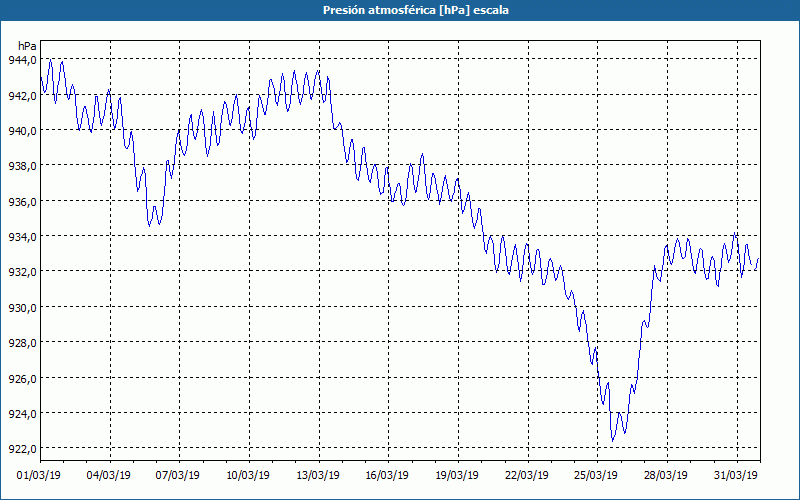
Task: Select the 942,0 axis value
Action: [x=22, y=95]
